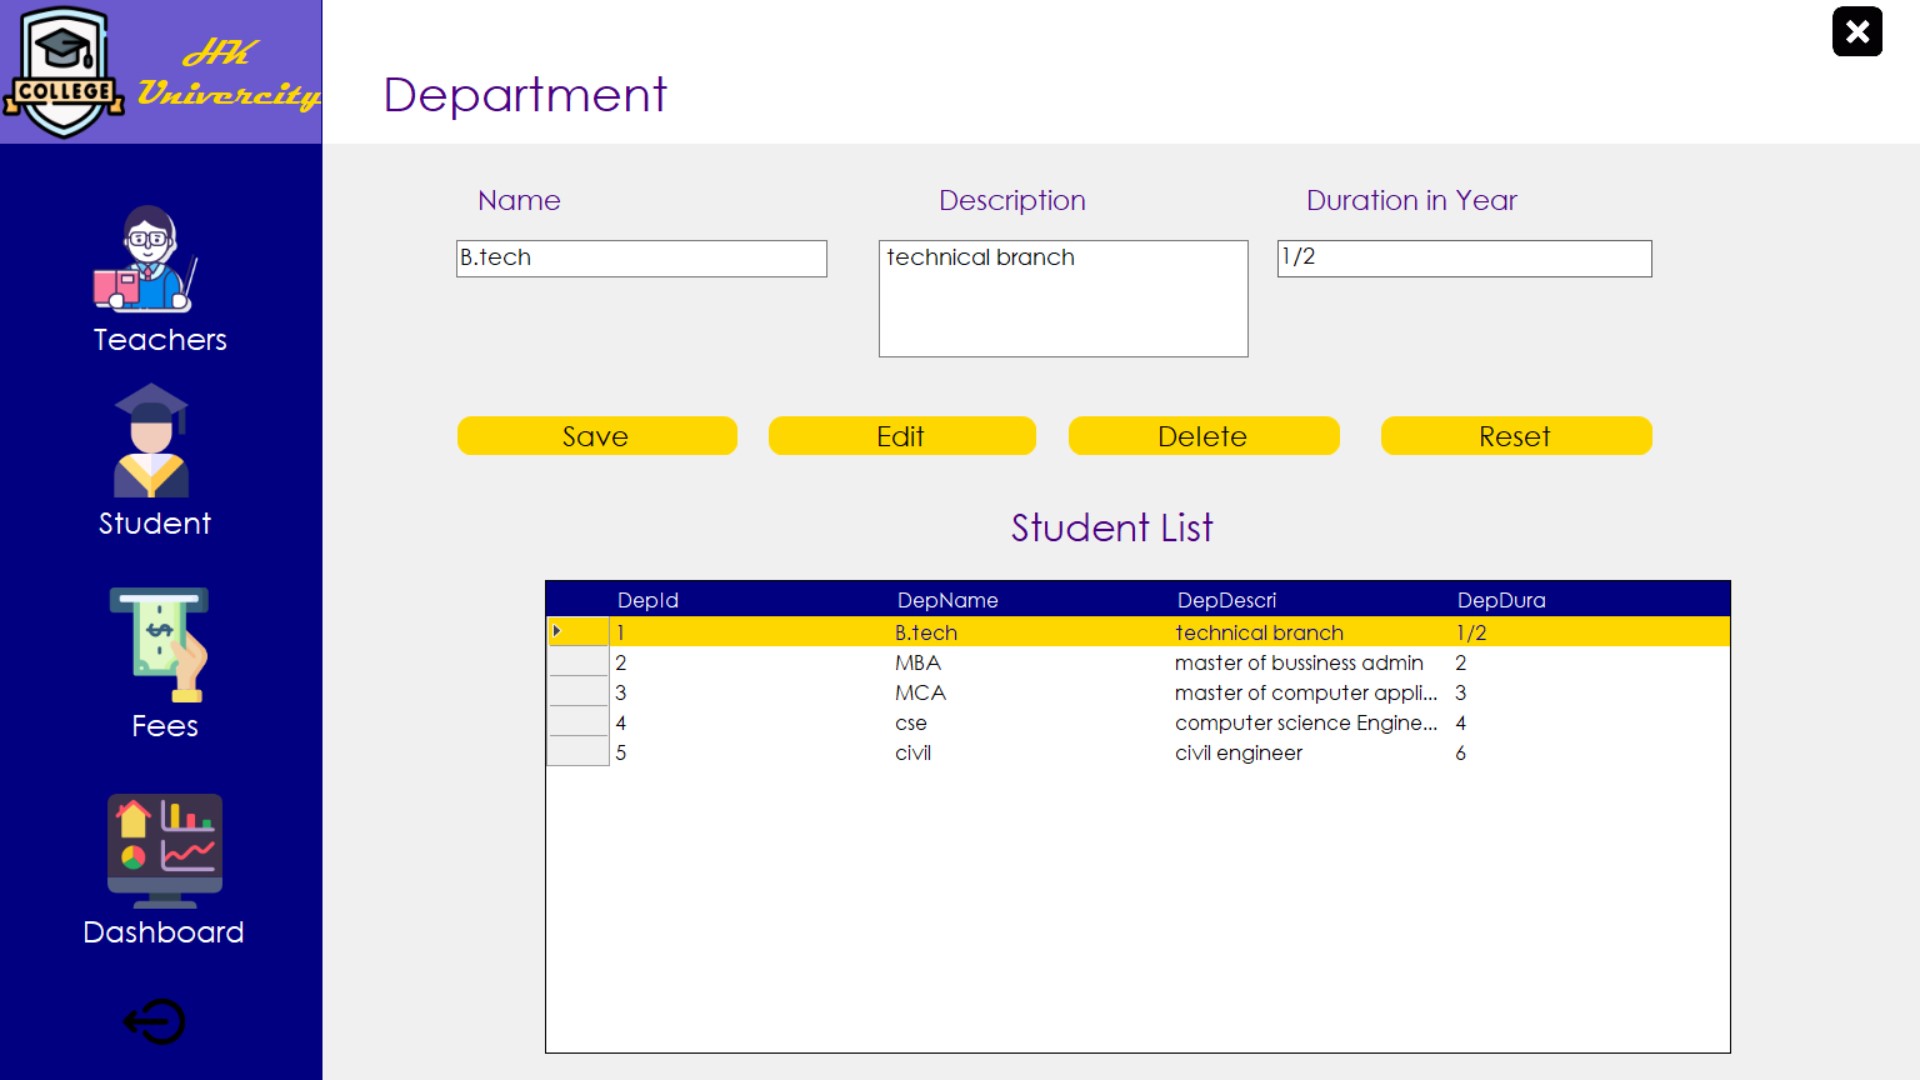Focus the Name text field
Viewport: 1920px width, 1080px height.
641,258
